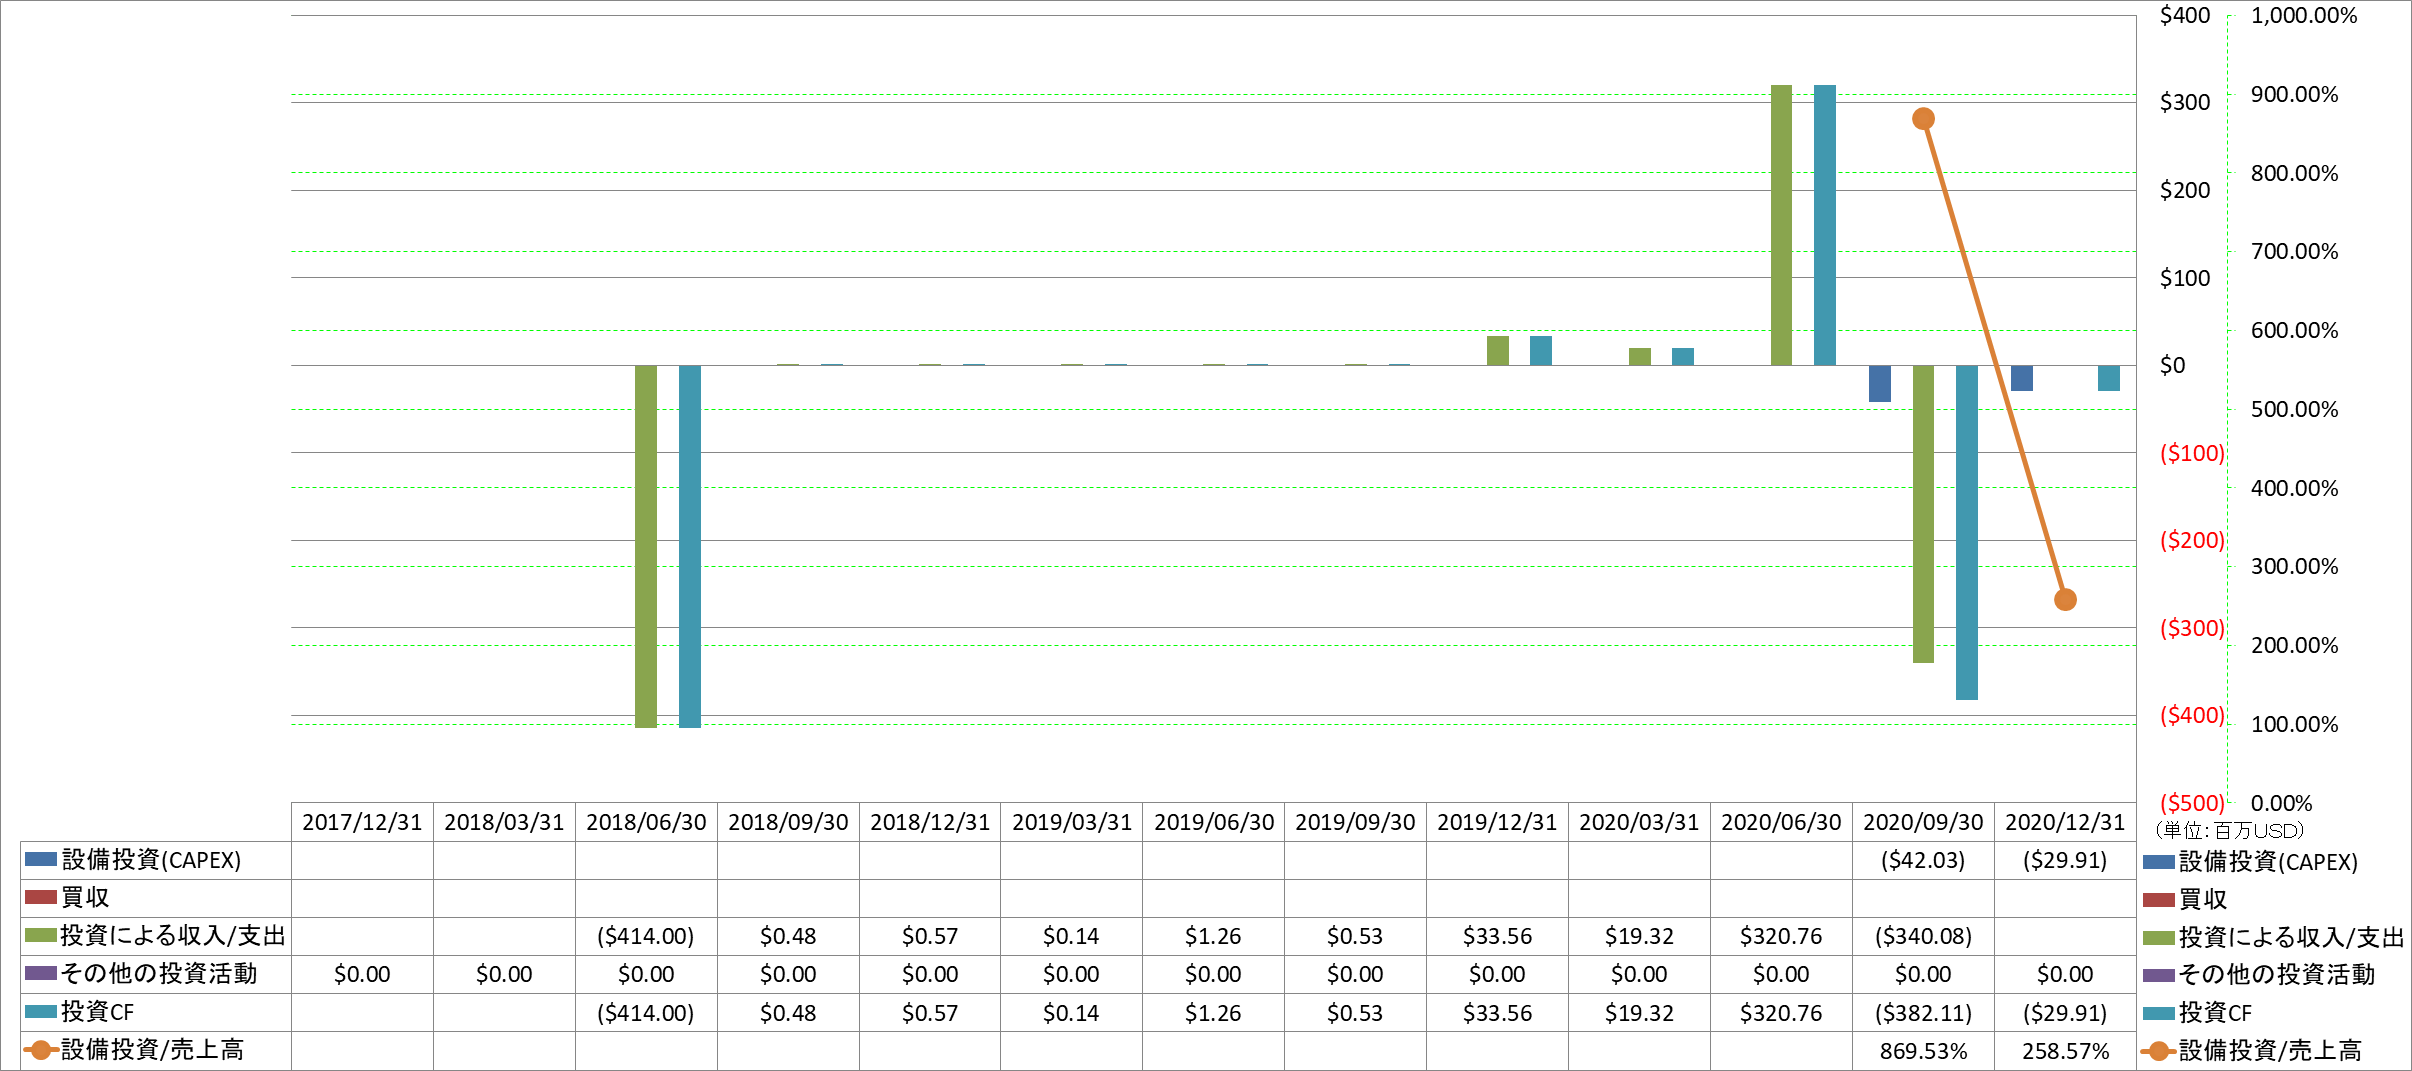Image resolution: width=2412 pixels, height=1071 pixels.
Task: Select 買収 entry in the right-hand legend
Action: click(2186, 899)
